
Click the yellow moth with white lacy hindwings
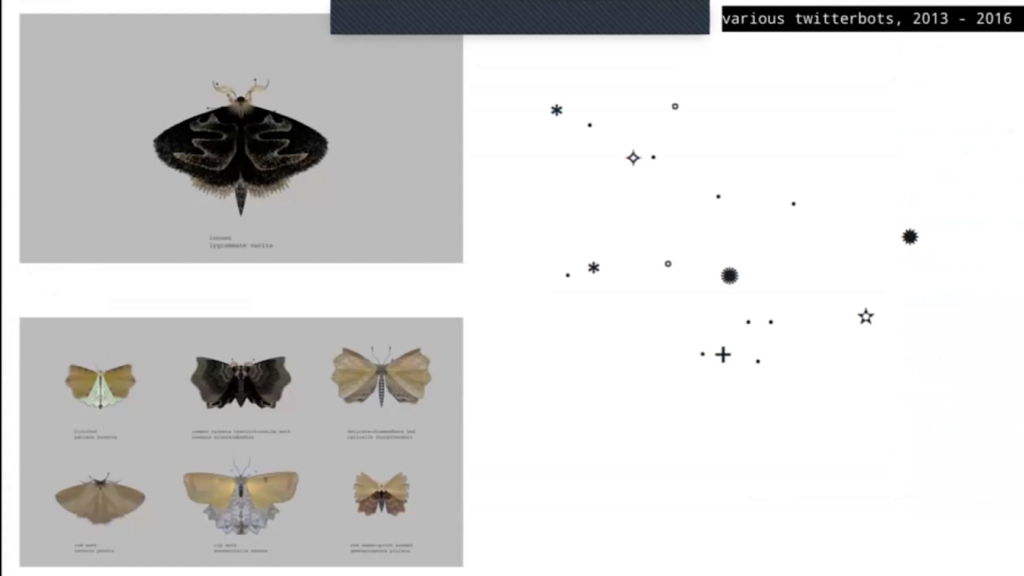pyautogui.click(x=241, y=497)
